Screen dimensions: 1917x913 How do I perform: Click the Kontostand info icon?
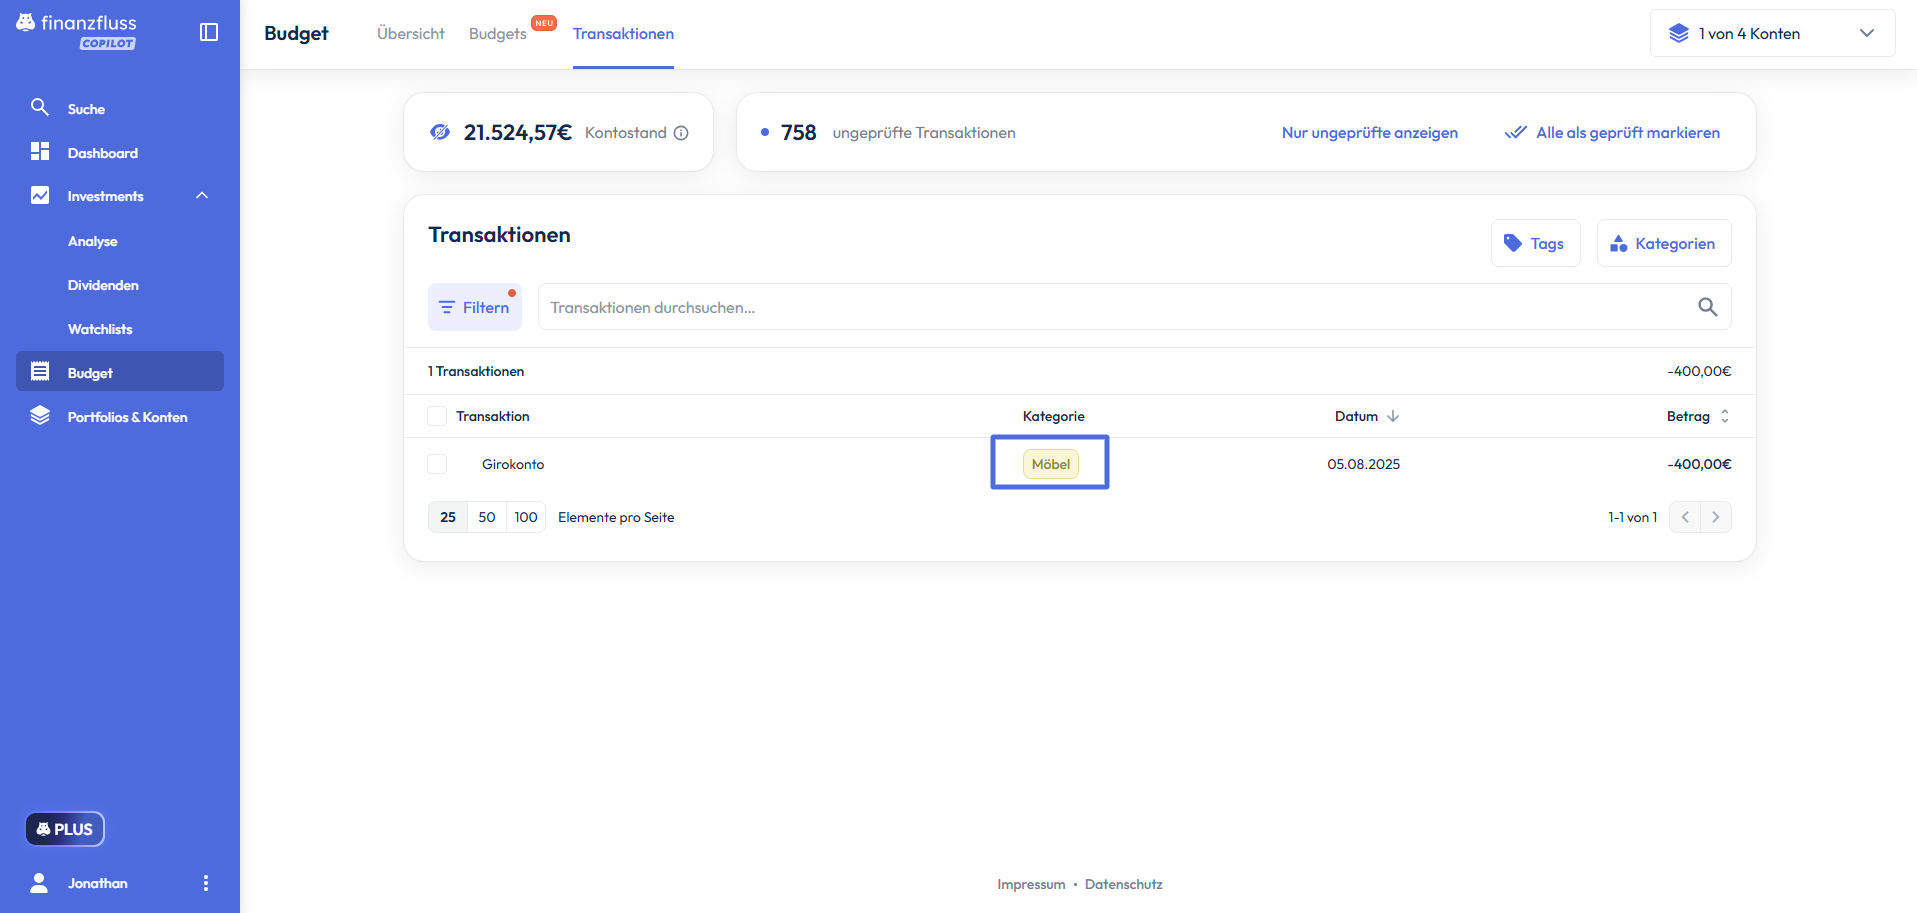point(681,133)
